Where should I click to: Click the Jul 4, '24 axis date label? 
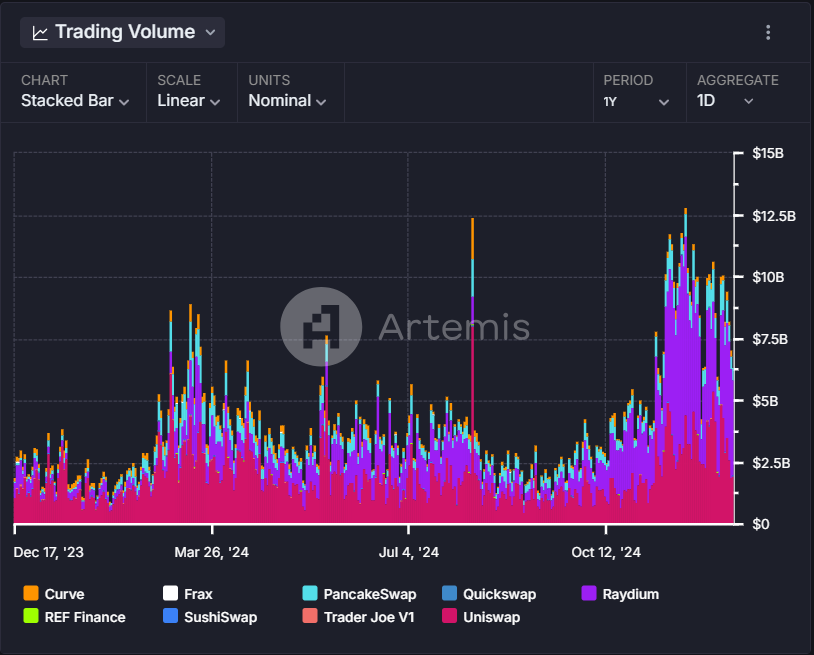tap(409, 552)
